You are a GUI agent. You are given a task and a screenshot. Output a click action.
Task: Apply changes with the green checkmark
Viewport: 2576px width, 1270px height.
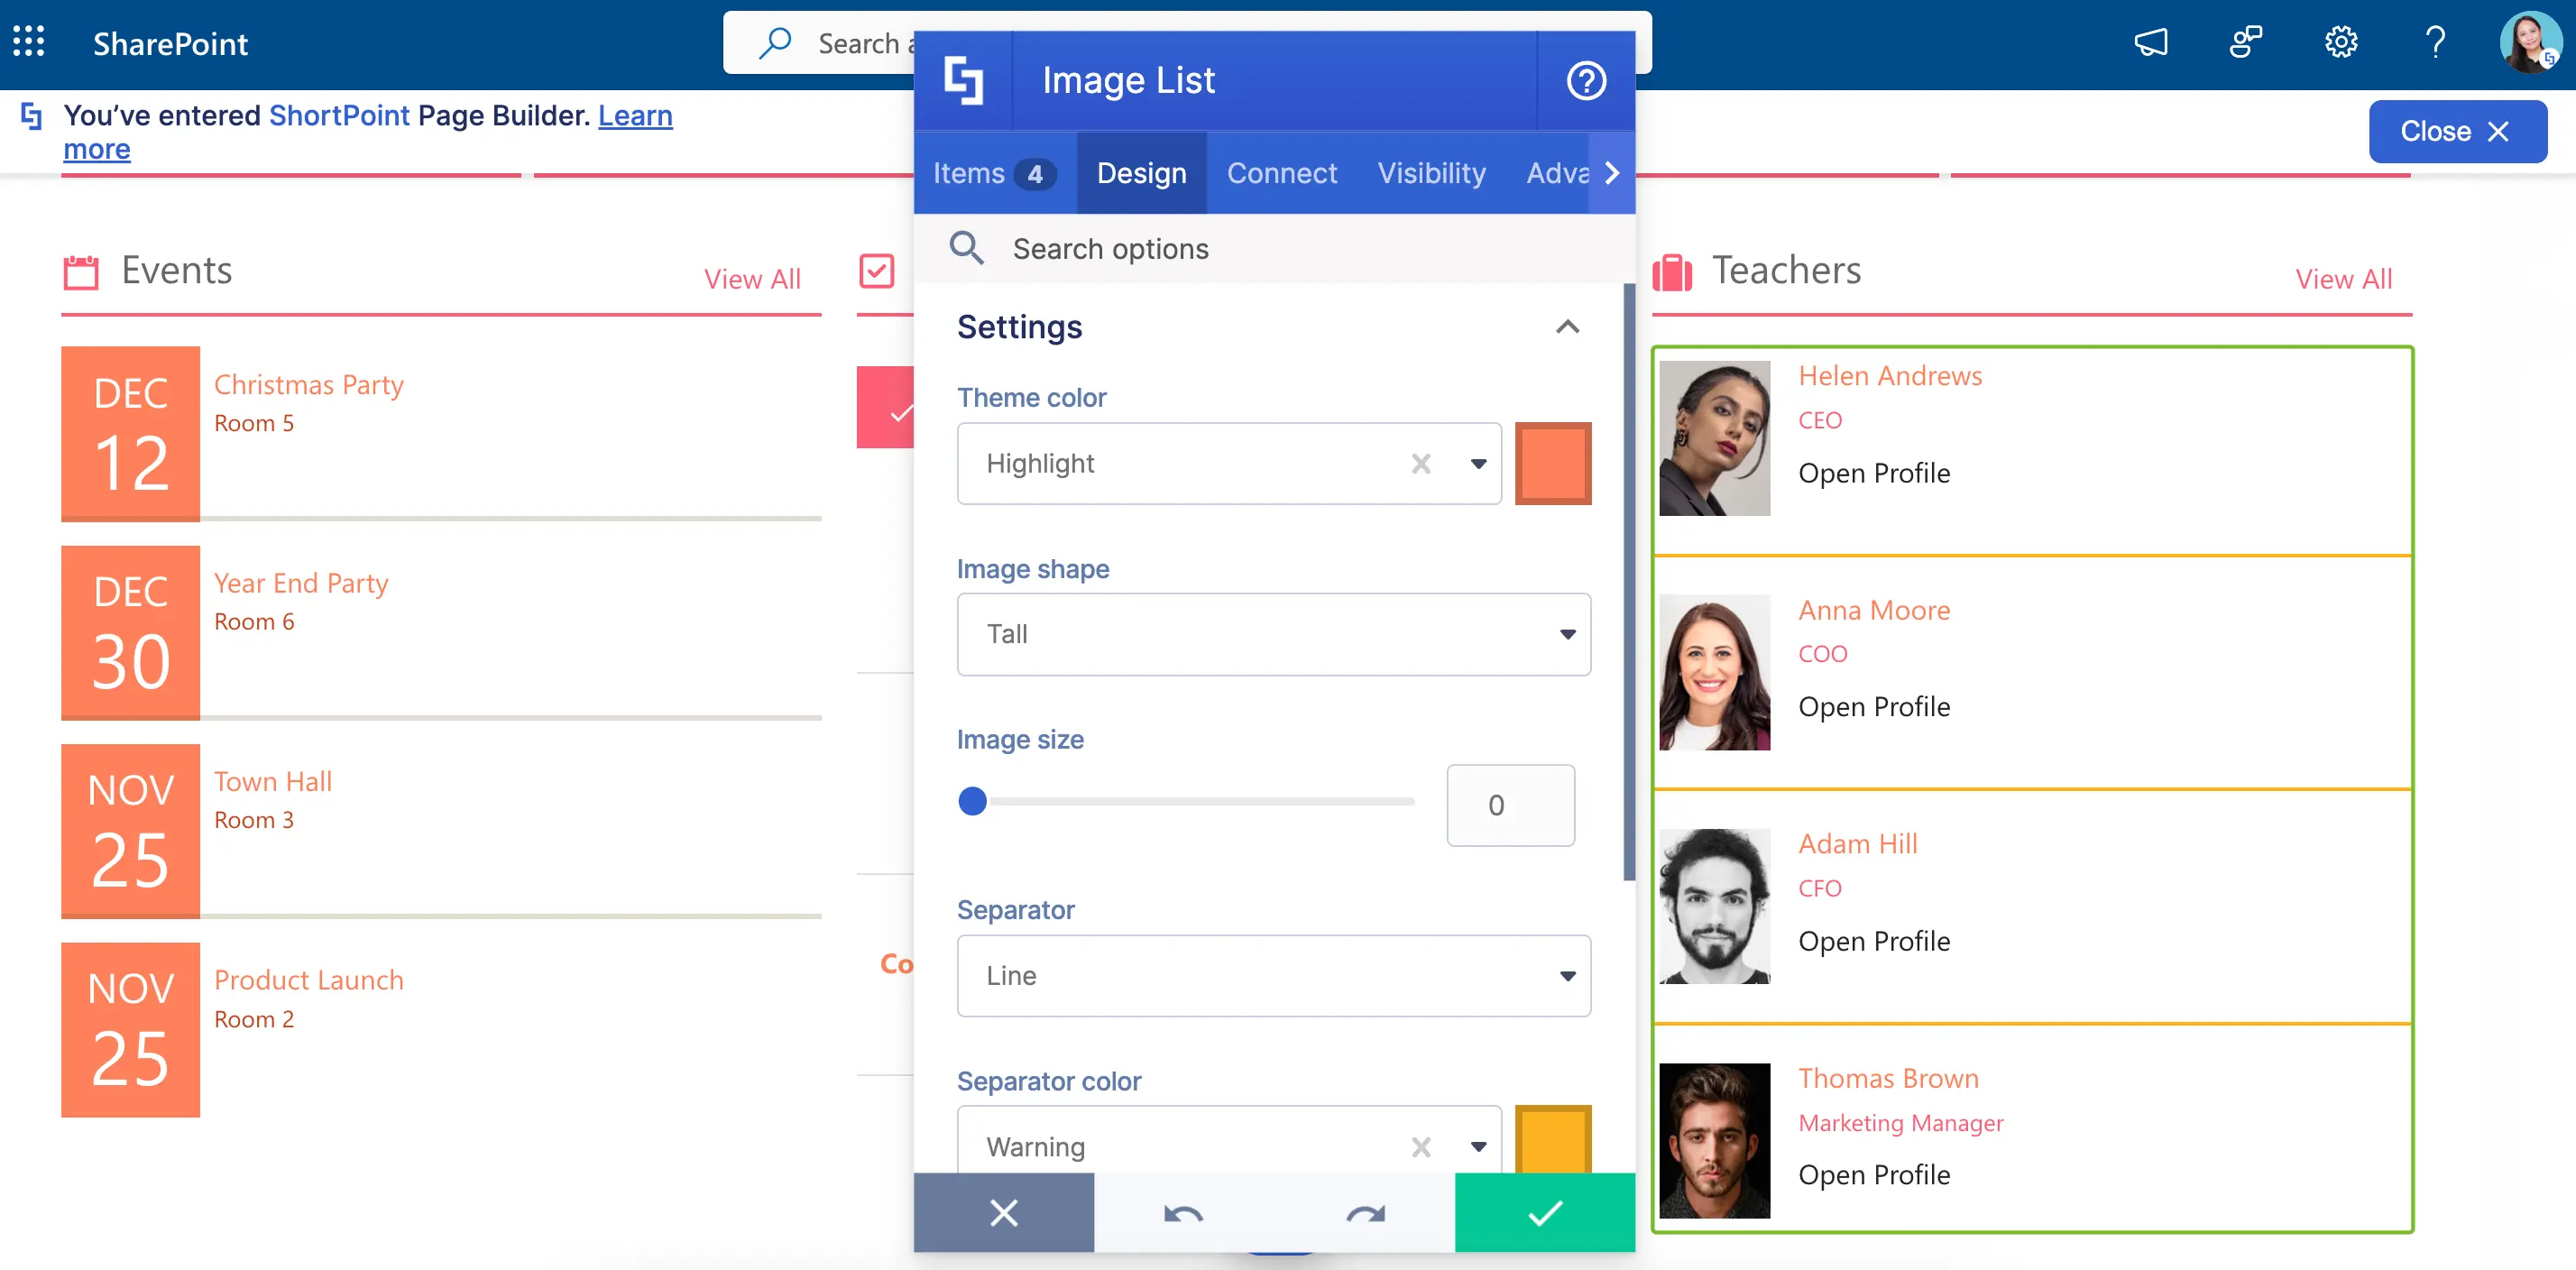click(x=1544, y=1212)
